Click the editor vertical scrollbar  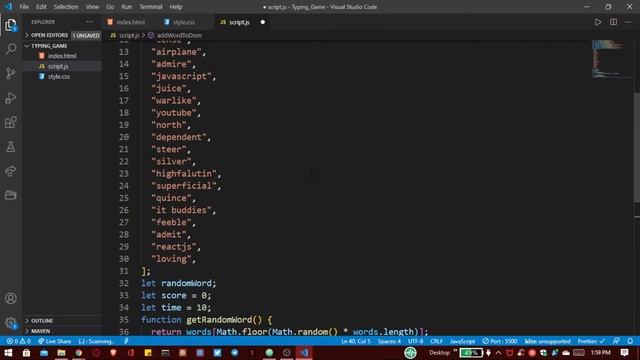click(x=636, y=147)
